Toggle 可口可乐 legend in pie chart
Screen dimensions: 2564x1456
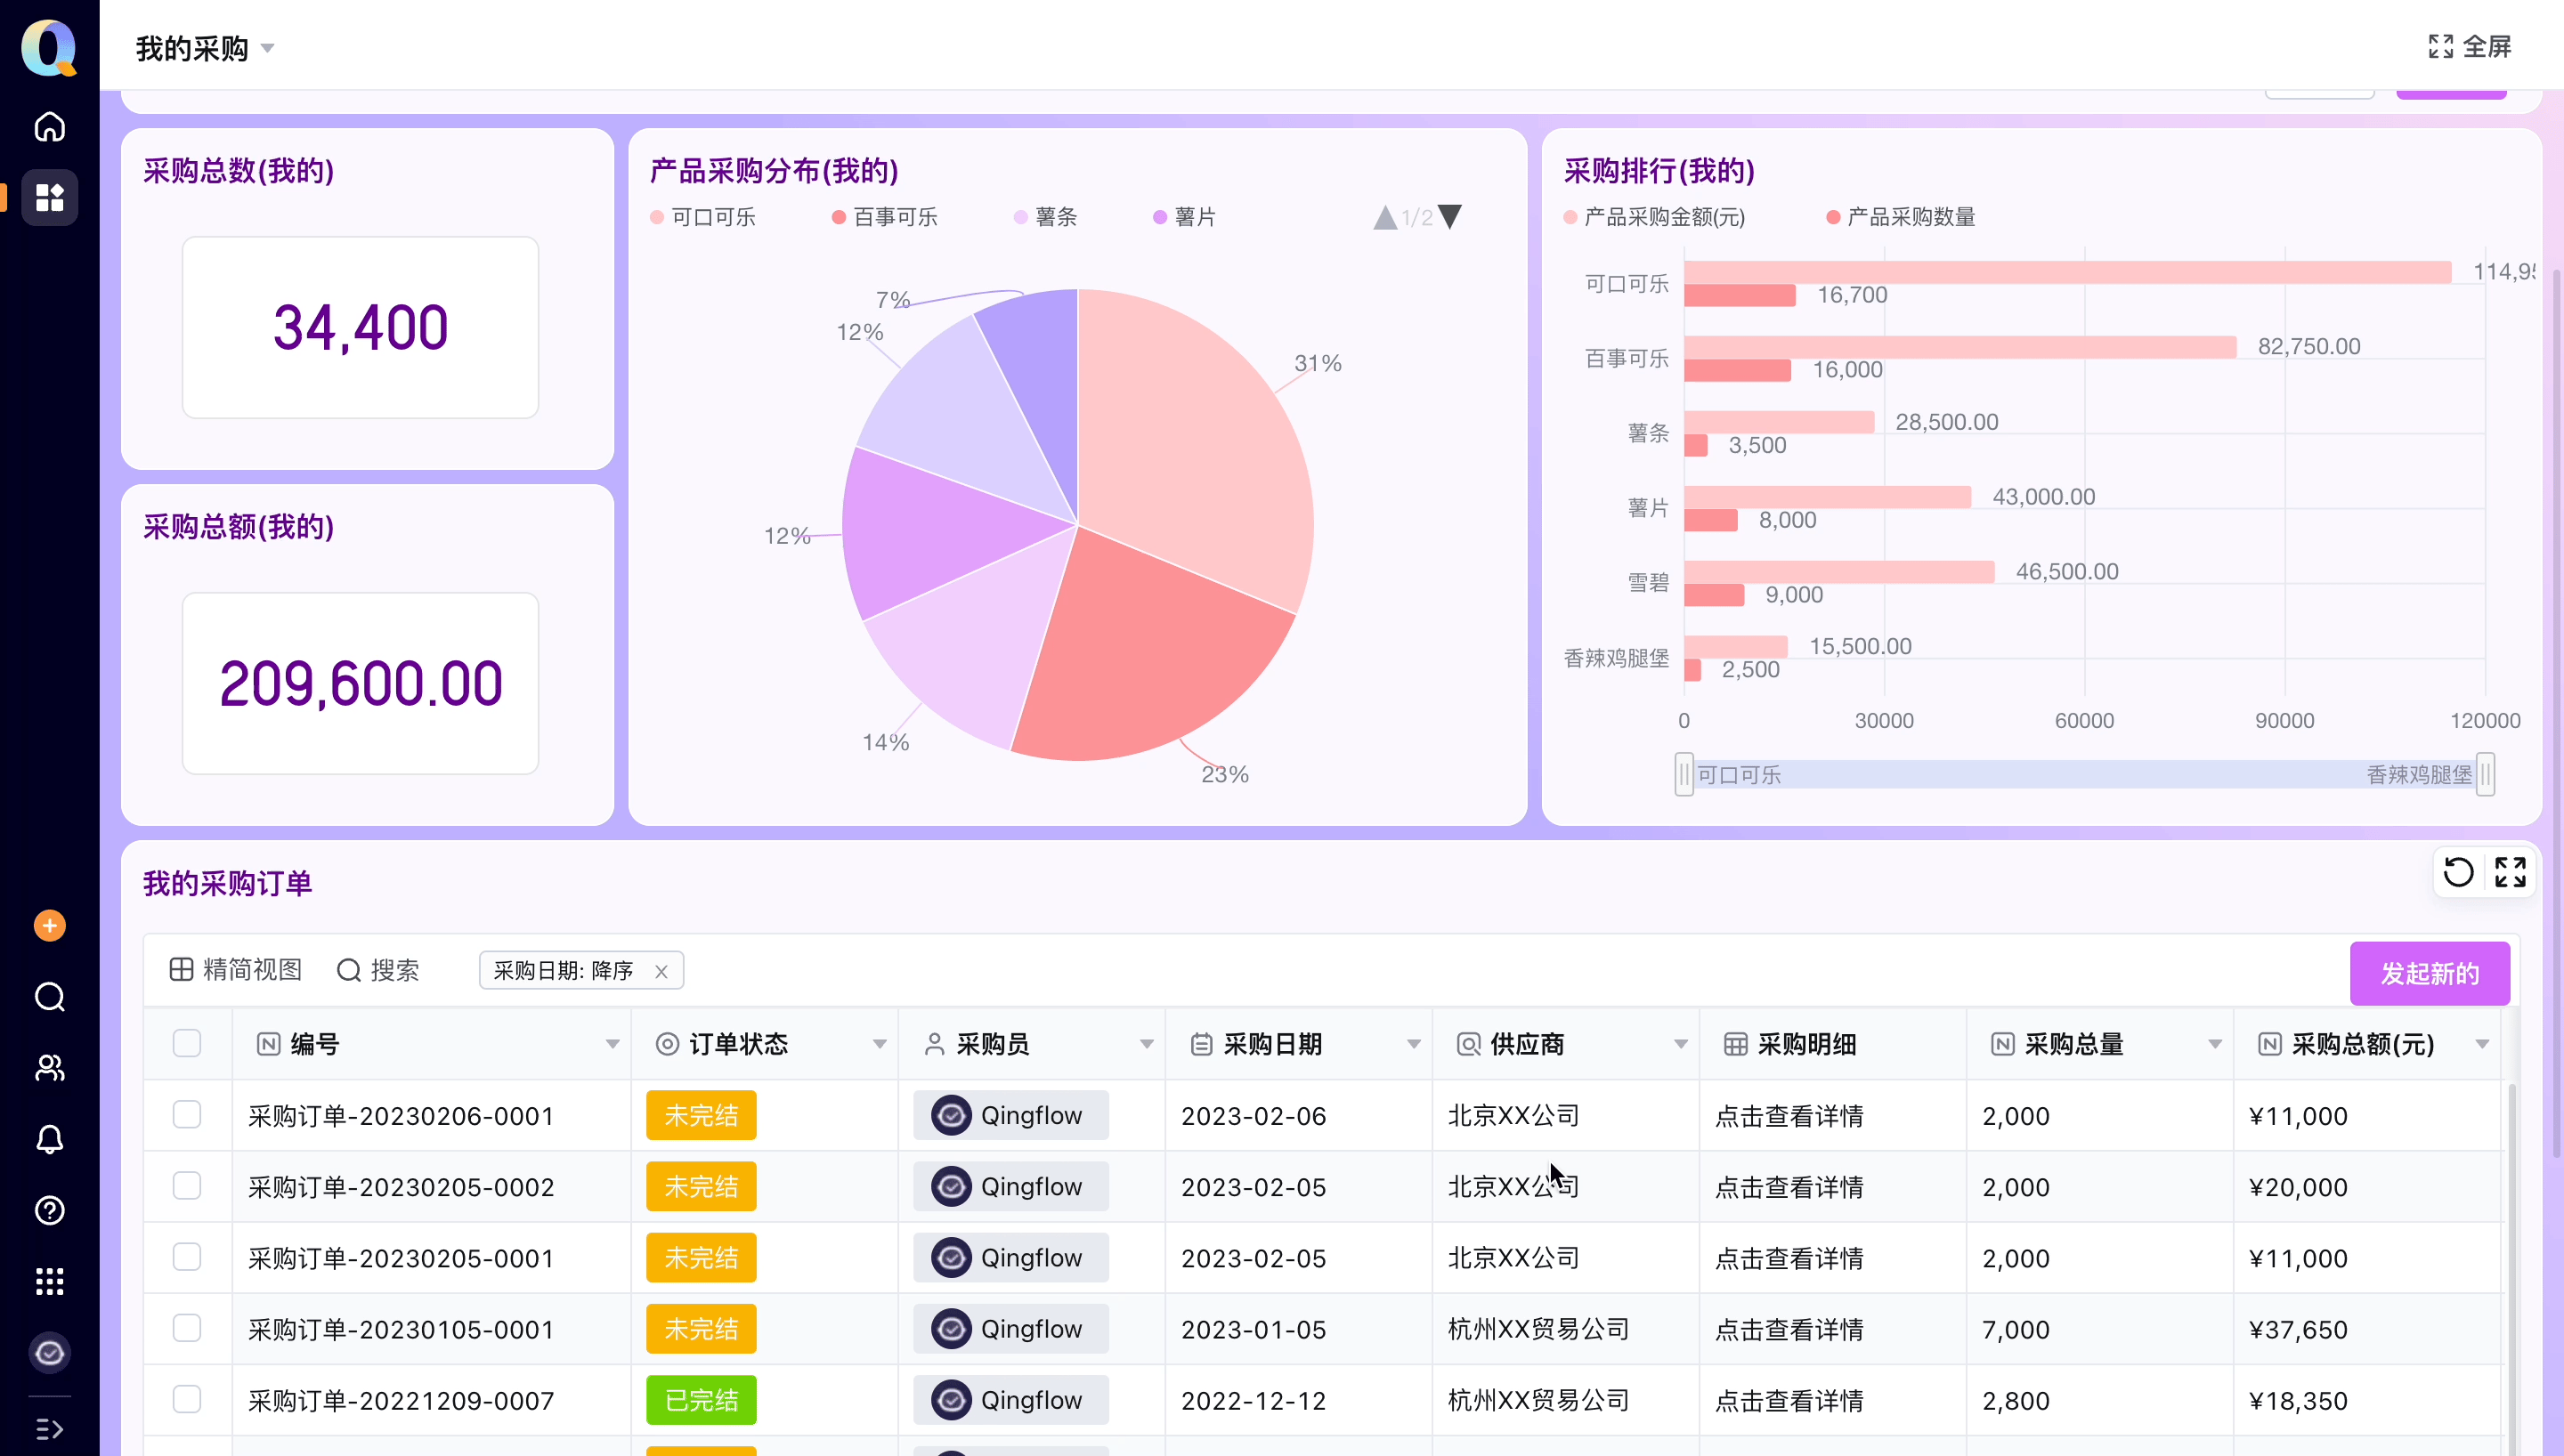[703, 217]
